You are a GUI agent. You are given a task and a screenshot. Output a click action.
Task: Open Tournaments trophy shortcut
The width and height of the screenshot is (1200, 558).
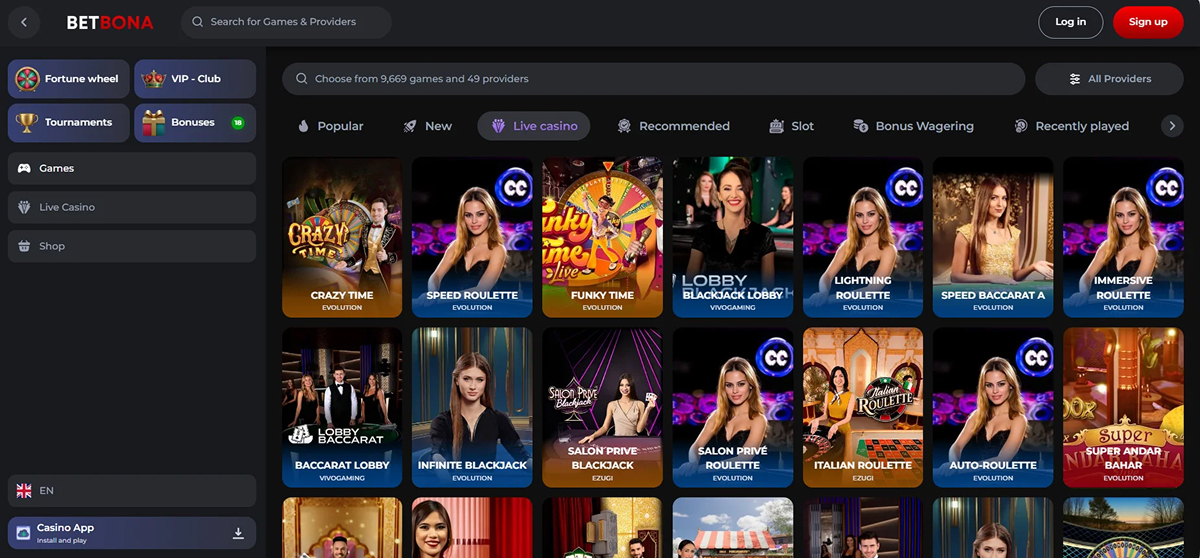(x=28, y=122)
